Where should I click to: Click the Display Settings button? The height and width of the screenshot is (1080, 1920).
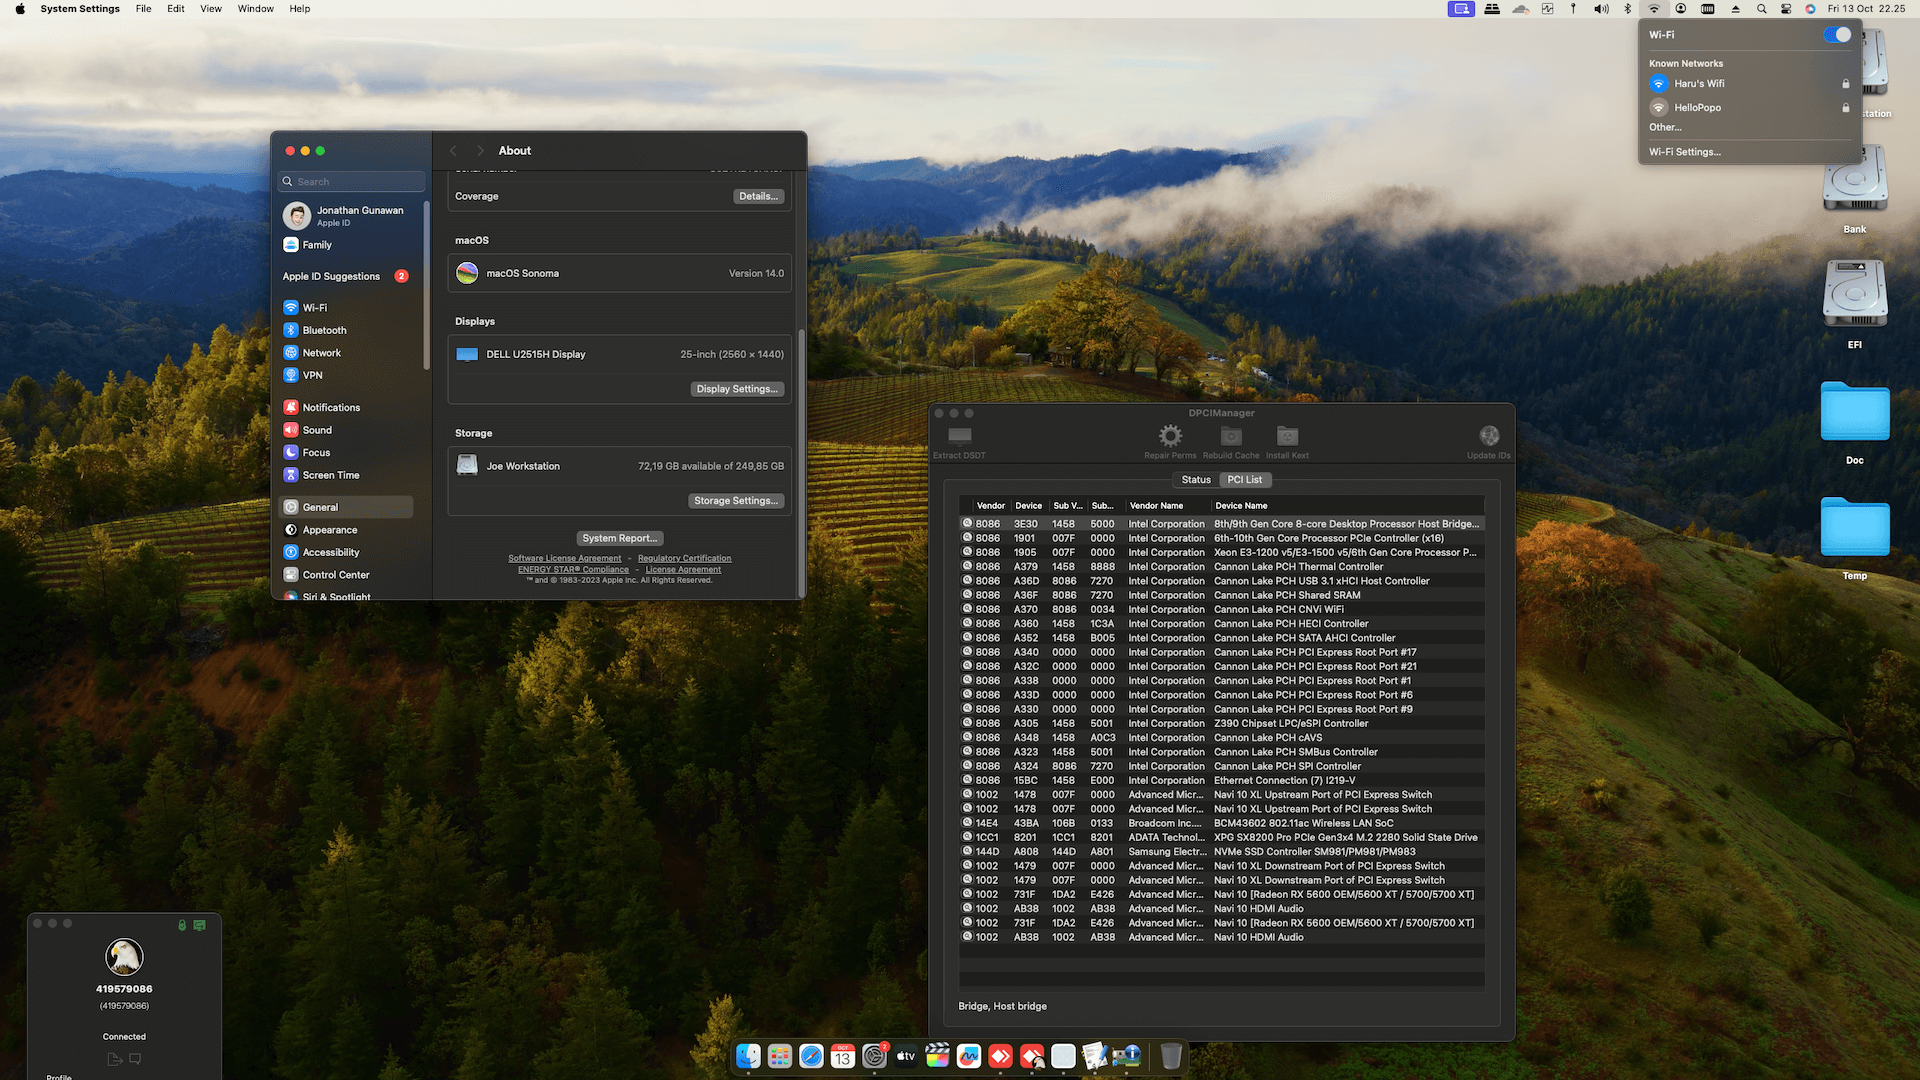click(x=737, y=389)
